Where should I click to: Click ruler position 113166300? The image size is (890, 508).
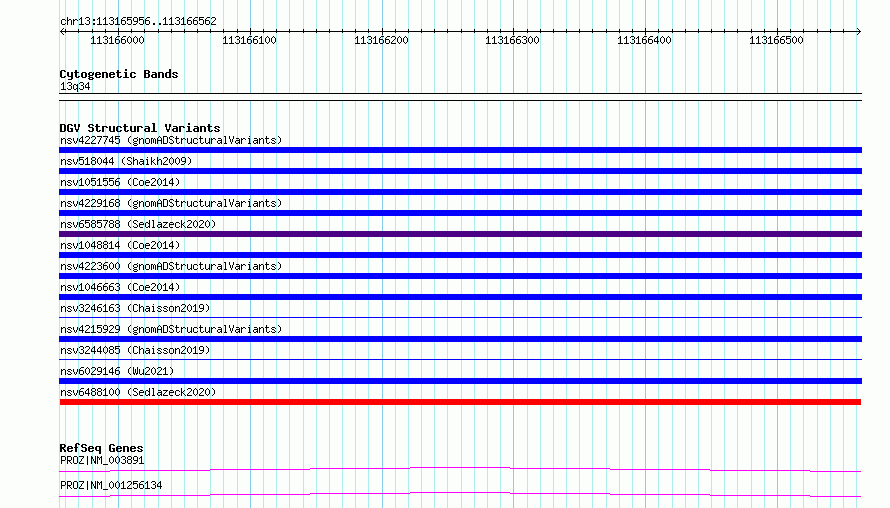[512, 40]
